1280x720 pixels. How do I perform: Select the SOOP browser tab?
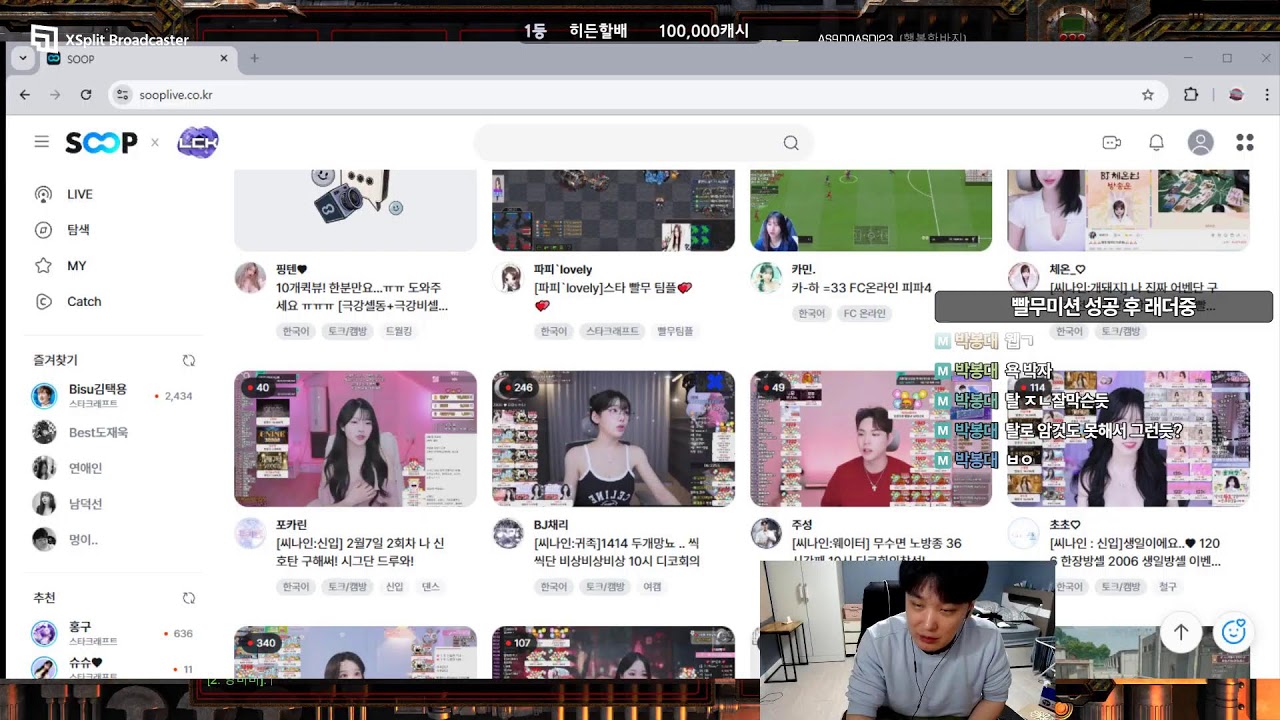point(138,58)
